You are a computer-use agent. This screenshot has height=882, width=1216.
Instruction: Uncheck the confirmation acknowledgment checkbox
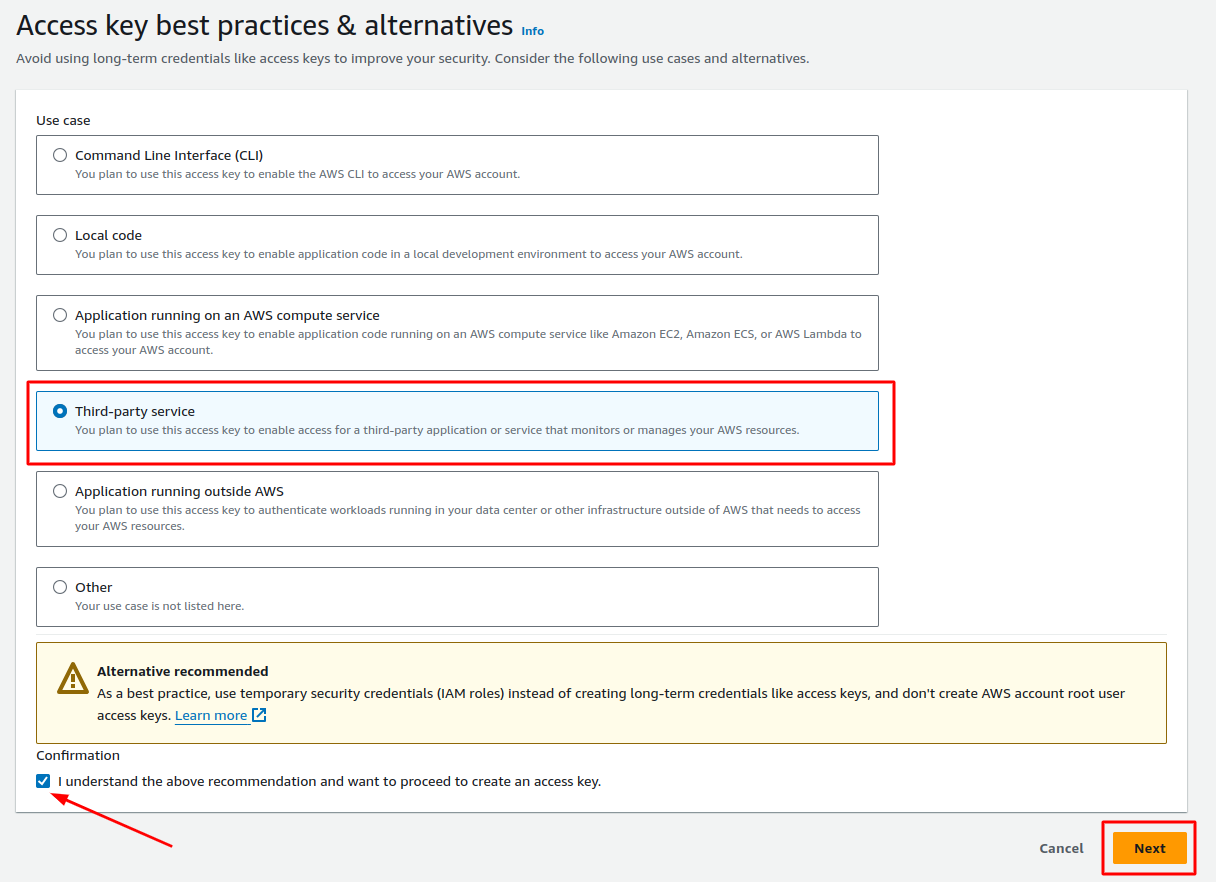pos(42,781)
